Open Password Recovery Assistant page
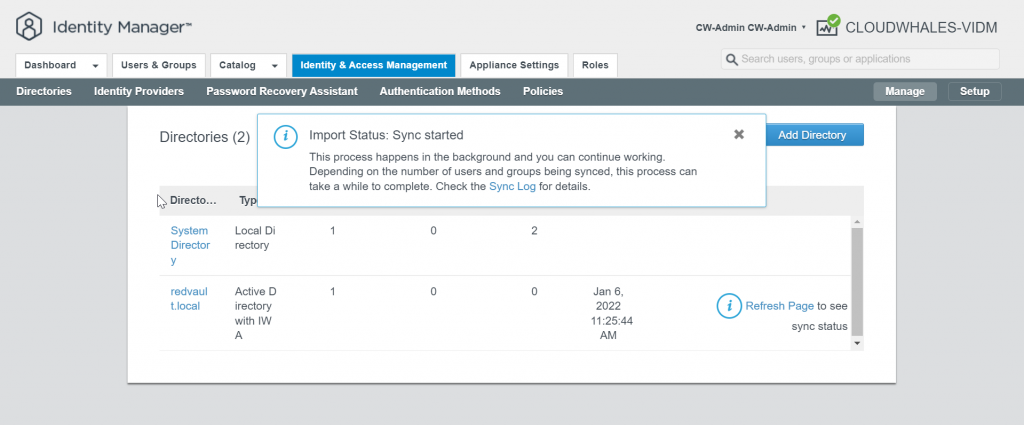Image resolution: width=1024 pixels, height=425 pixels. click(x=281, y=91)
